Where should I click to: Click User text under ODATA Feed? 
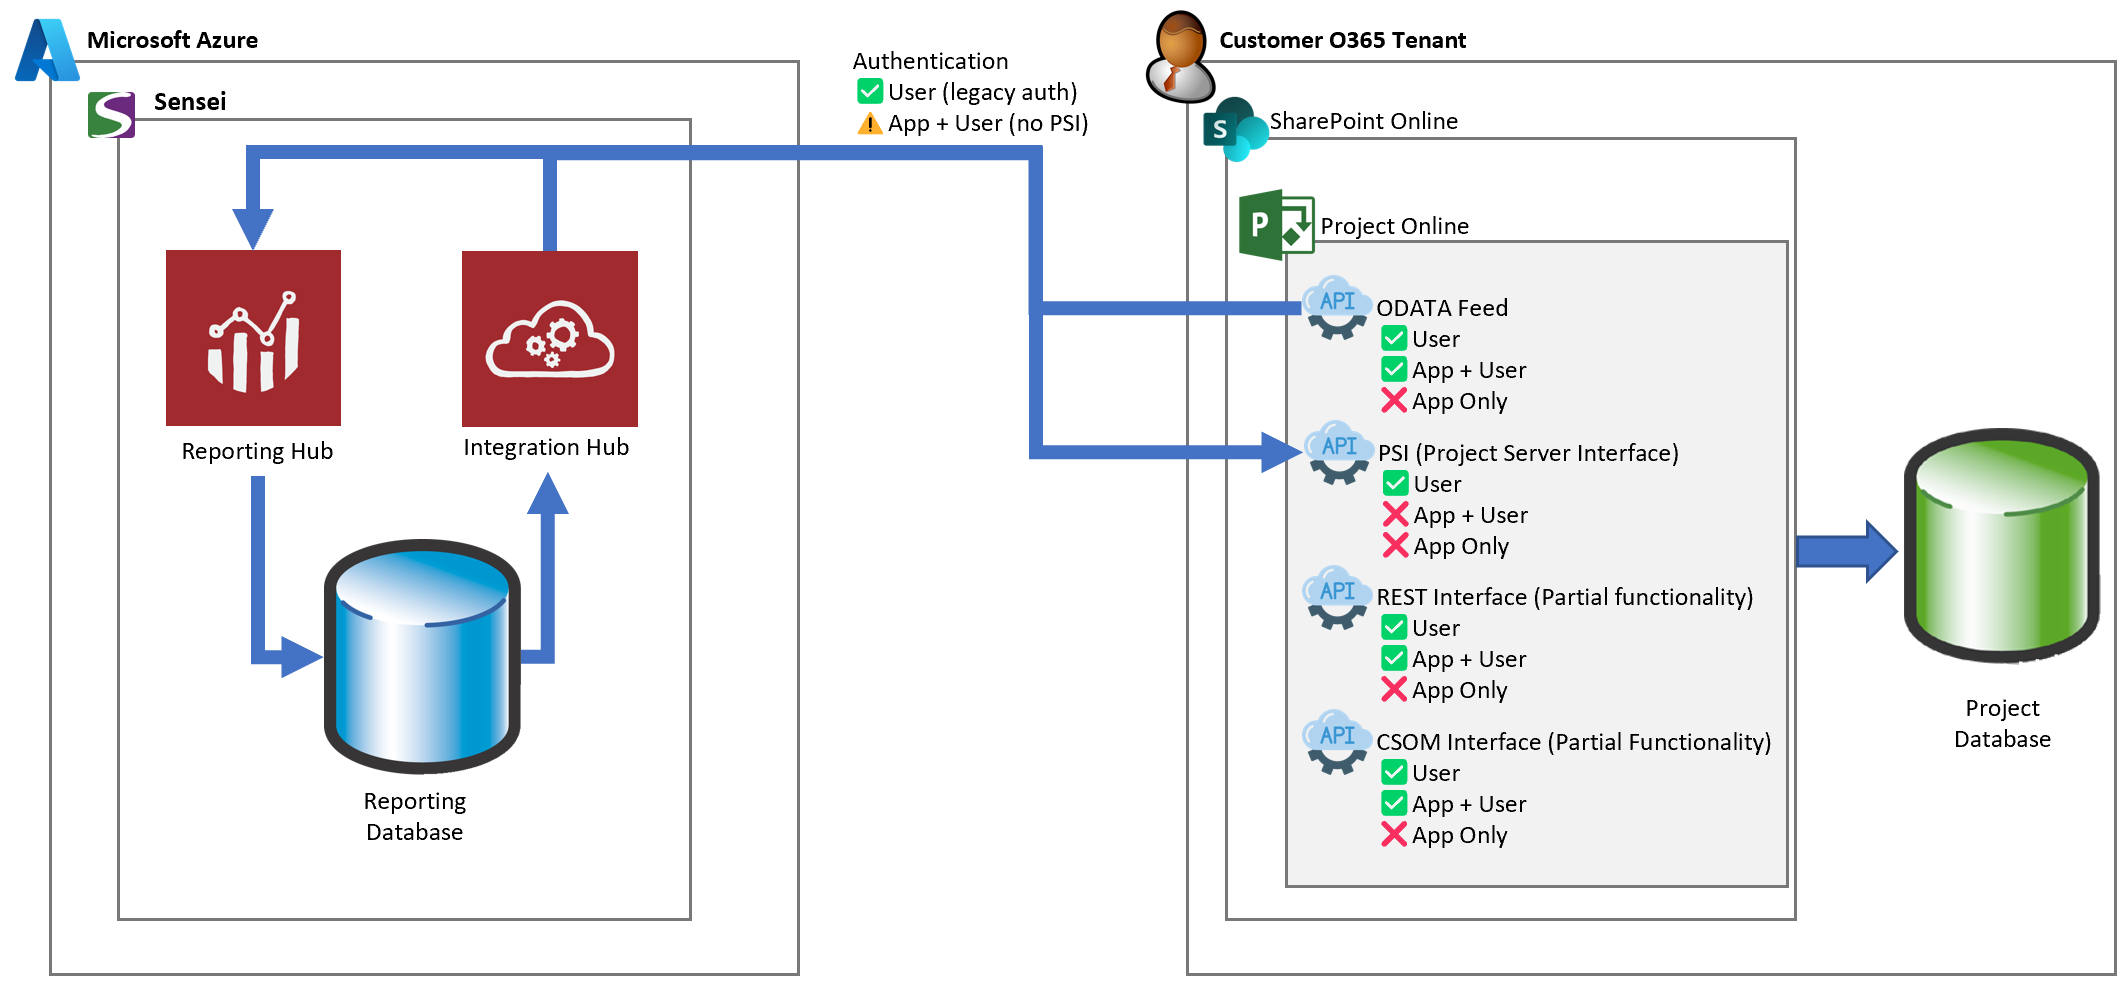pyautogui.click(x=1436, y=339)
